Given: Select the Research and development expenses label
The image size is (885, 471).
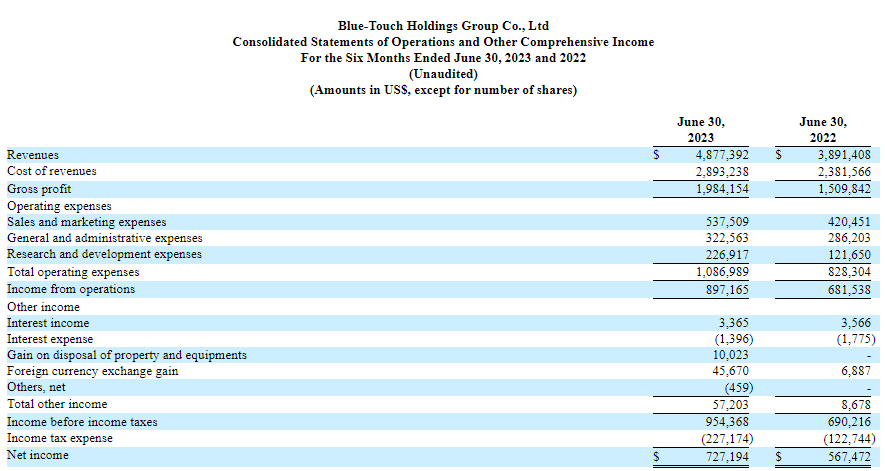Looking at the screenshot, I should click(x=104, y=255).
